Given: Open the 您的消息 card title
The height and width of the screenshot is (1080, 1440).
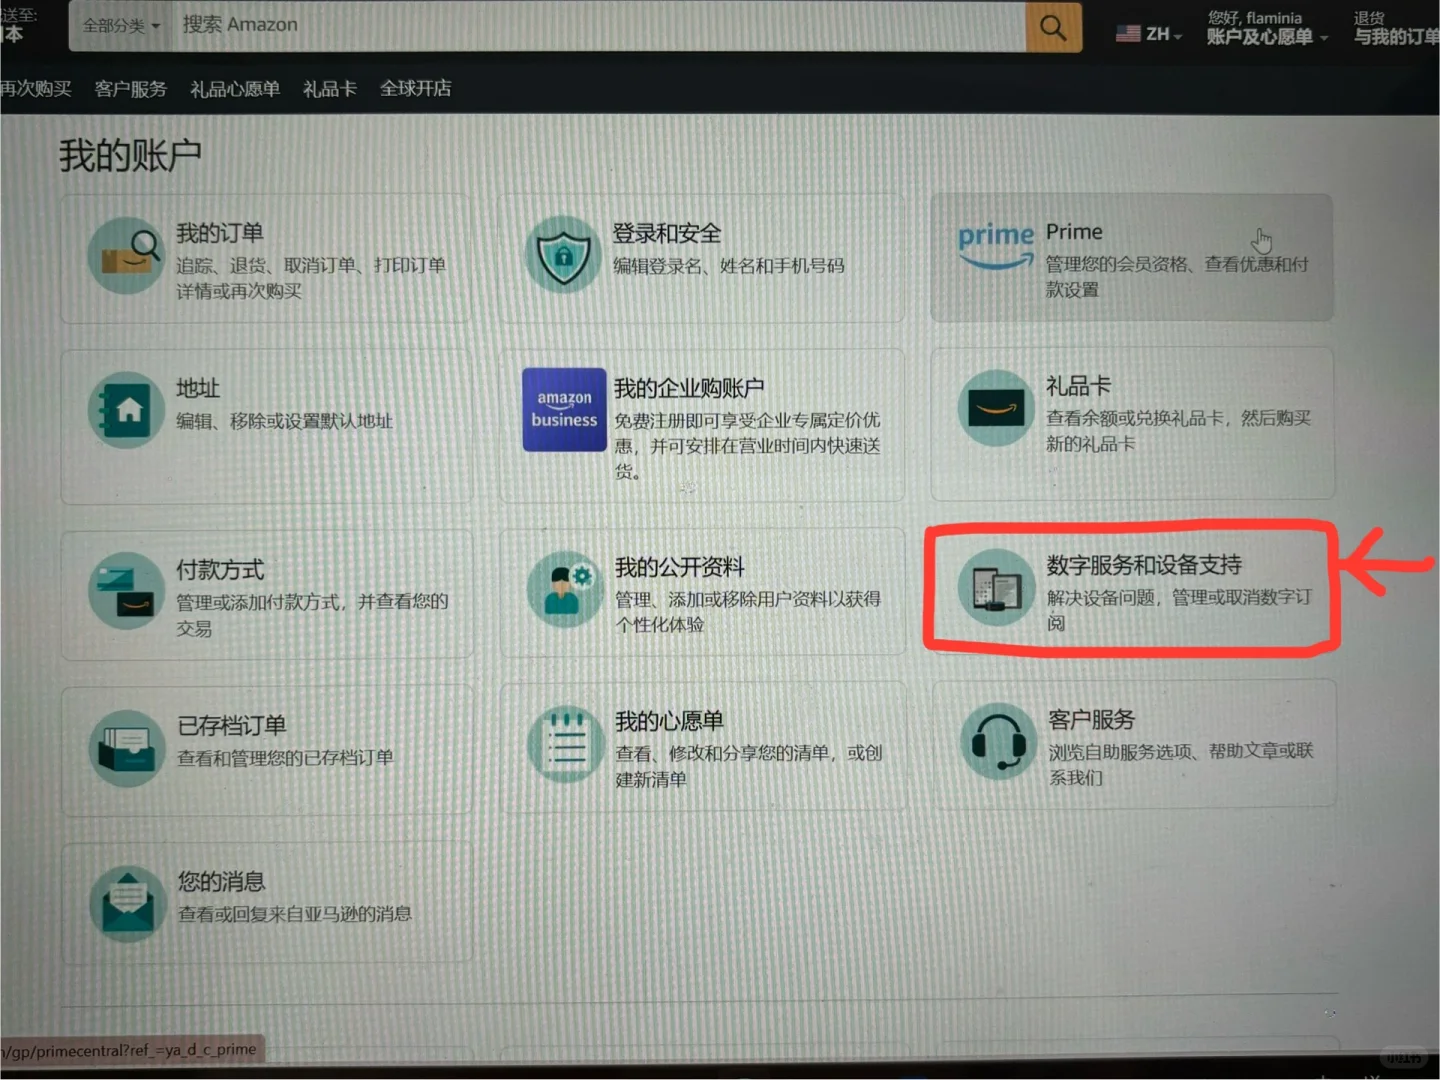Looking at the screenshot, I should 221,881.
